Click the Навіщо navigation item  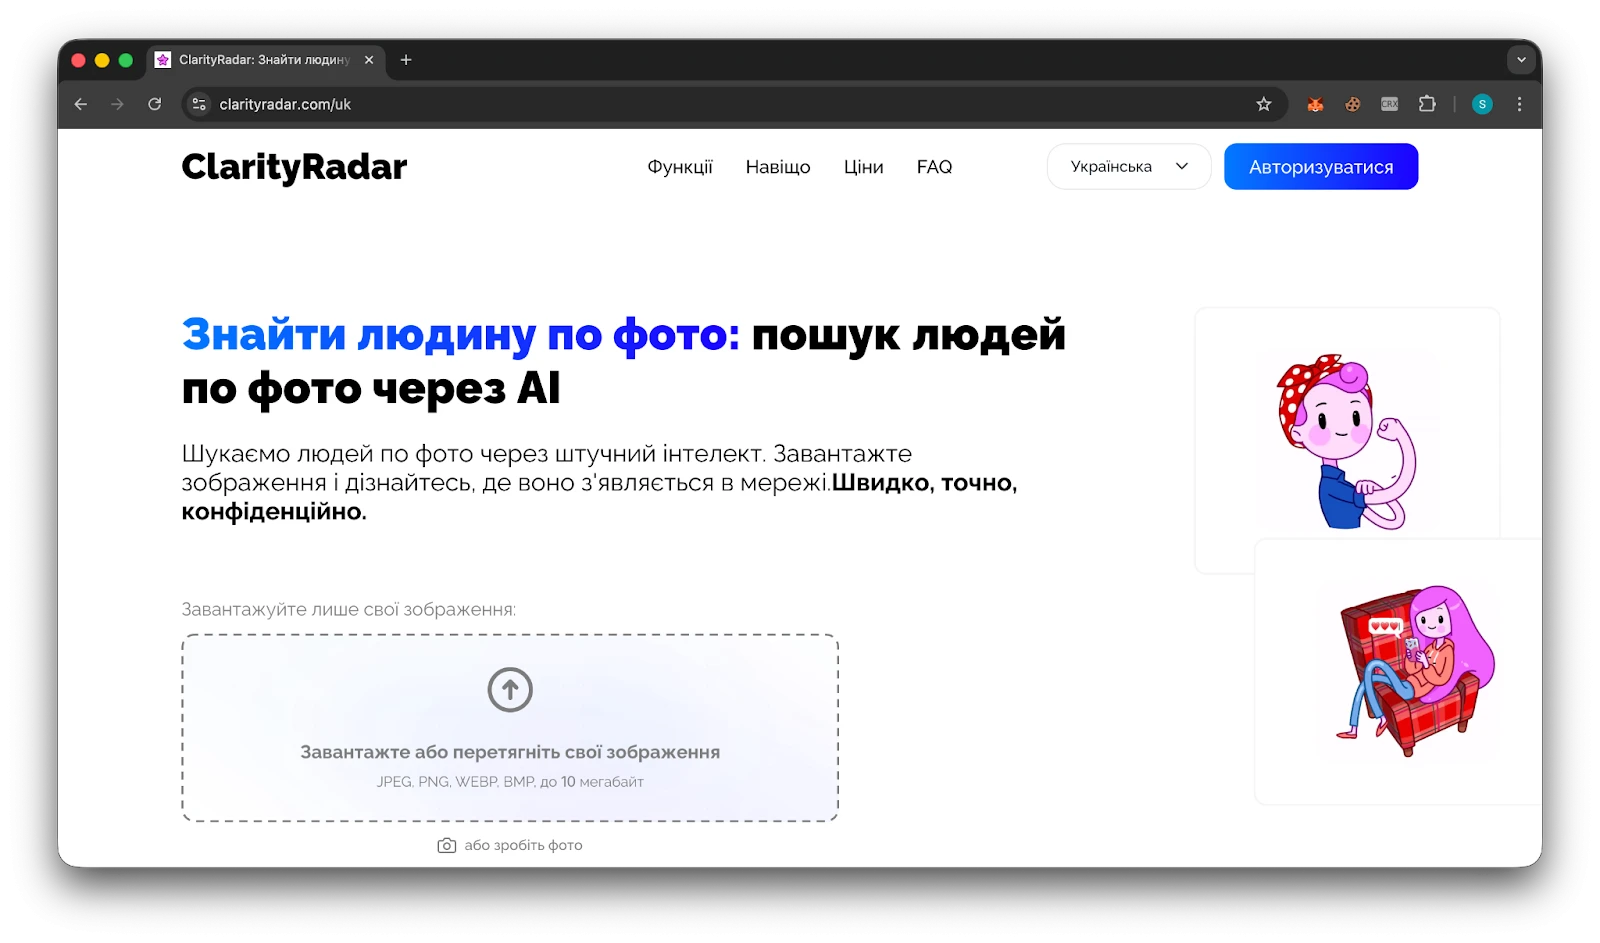click(777, 167)
